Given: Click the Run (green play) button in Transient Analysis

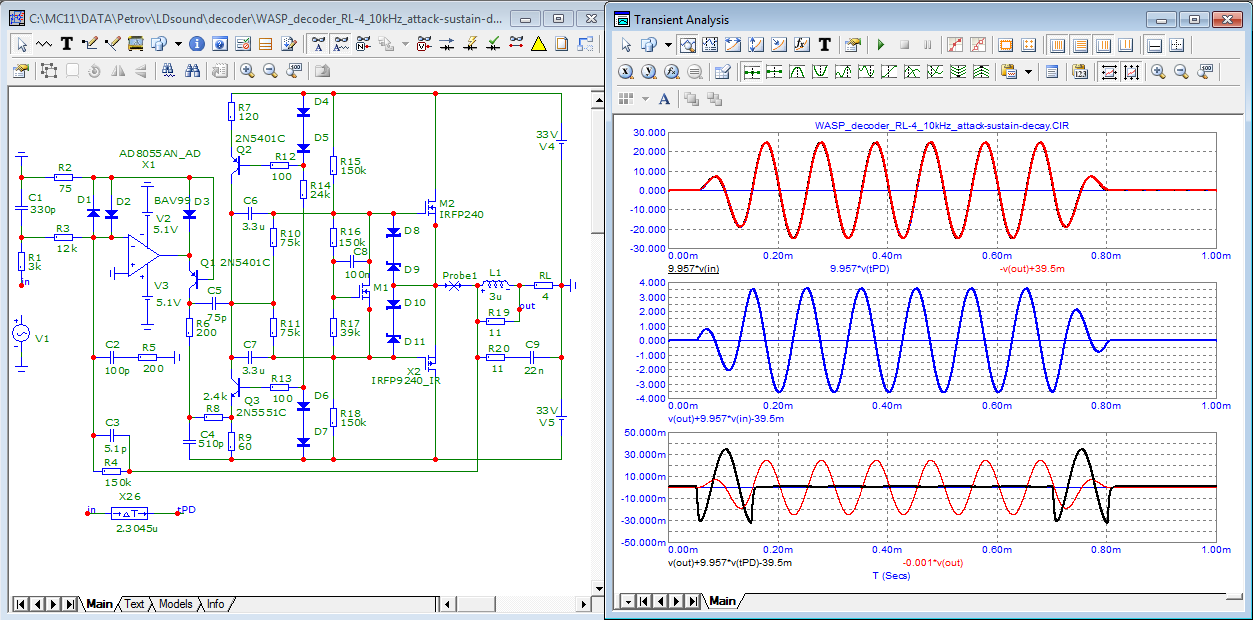Looking at the screenshot, I should coord(880,45).
